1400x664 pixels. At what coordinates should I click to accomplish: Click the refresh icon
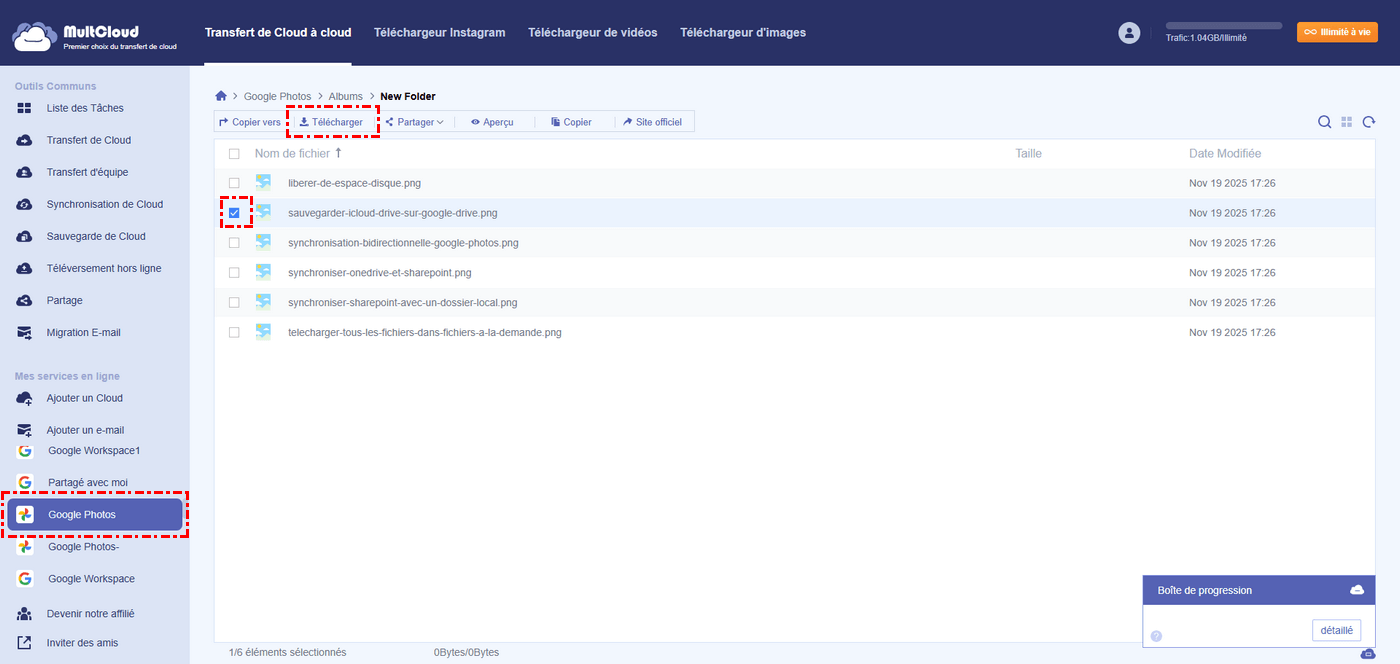tap(1369, 122)
